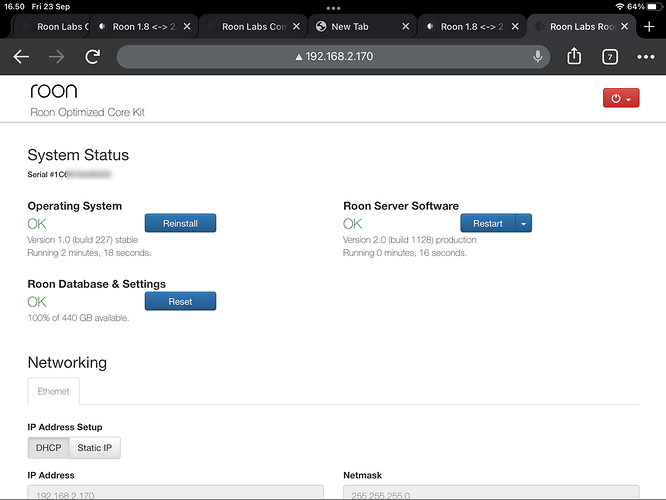Click the Roon Optimized Core Kit subtitle
This screenshot has height=500, width=666.
pyautogui.click(x=87, y=112)
